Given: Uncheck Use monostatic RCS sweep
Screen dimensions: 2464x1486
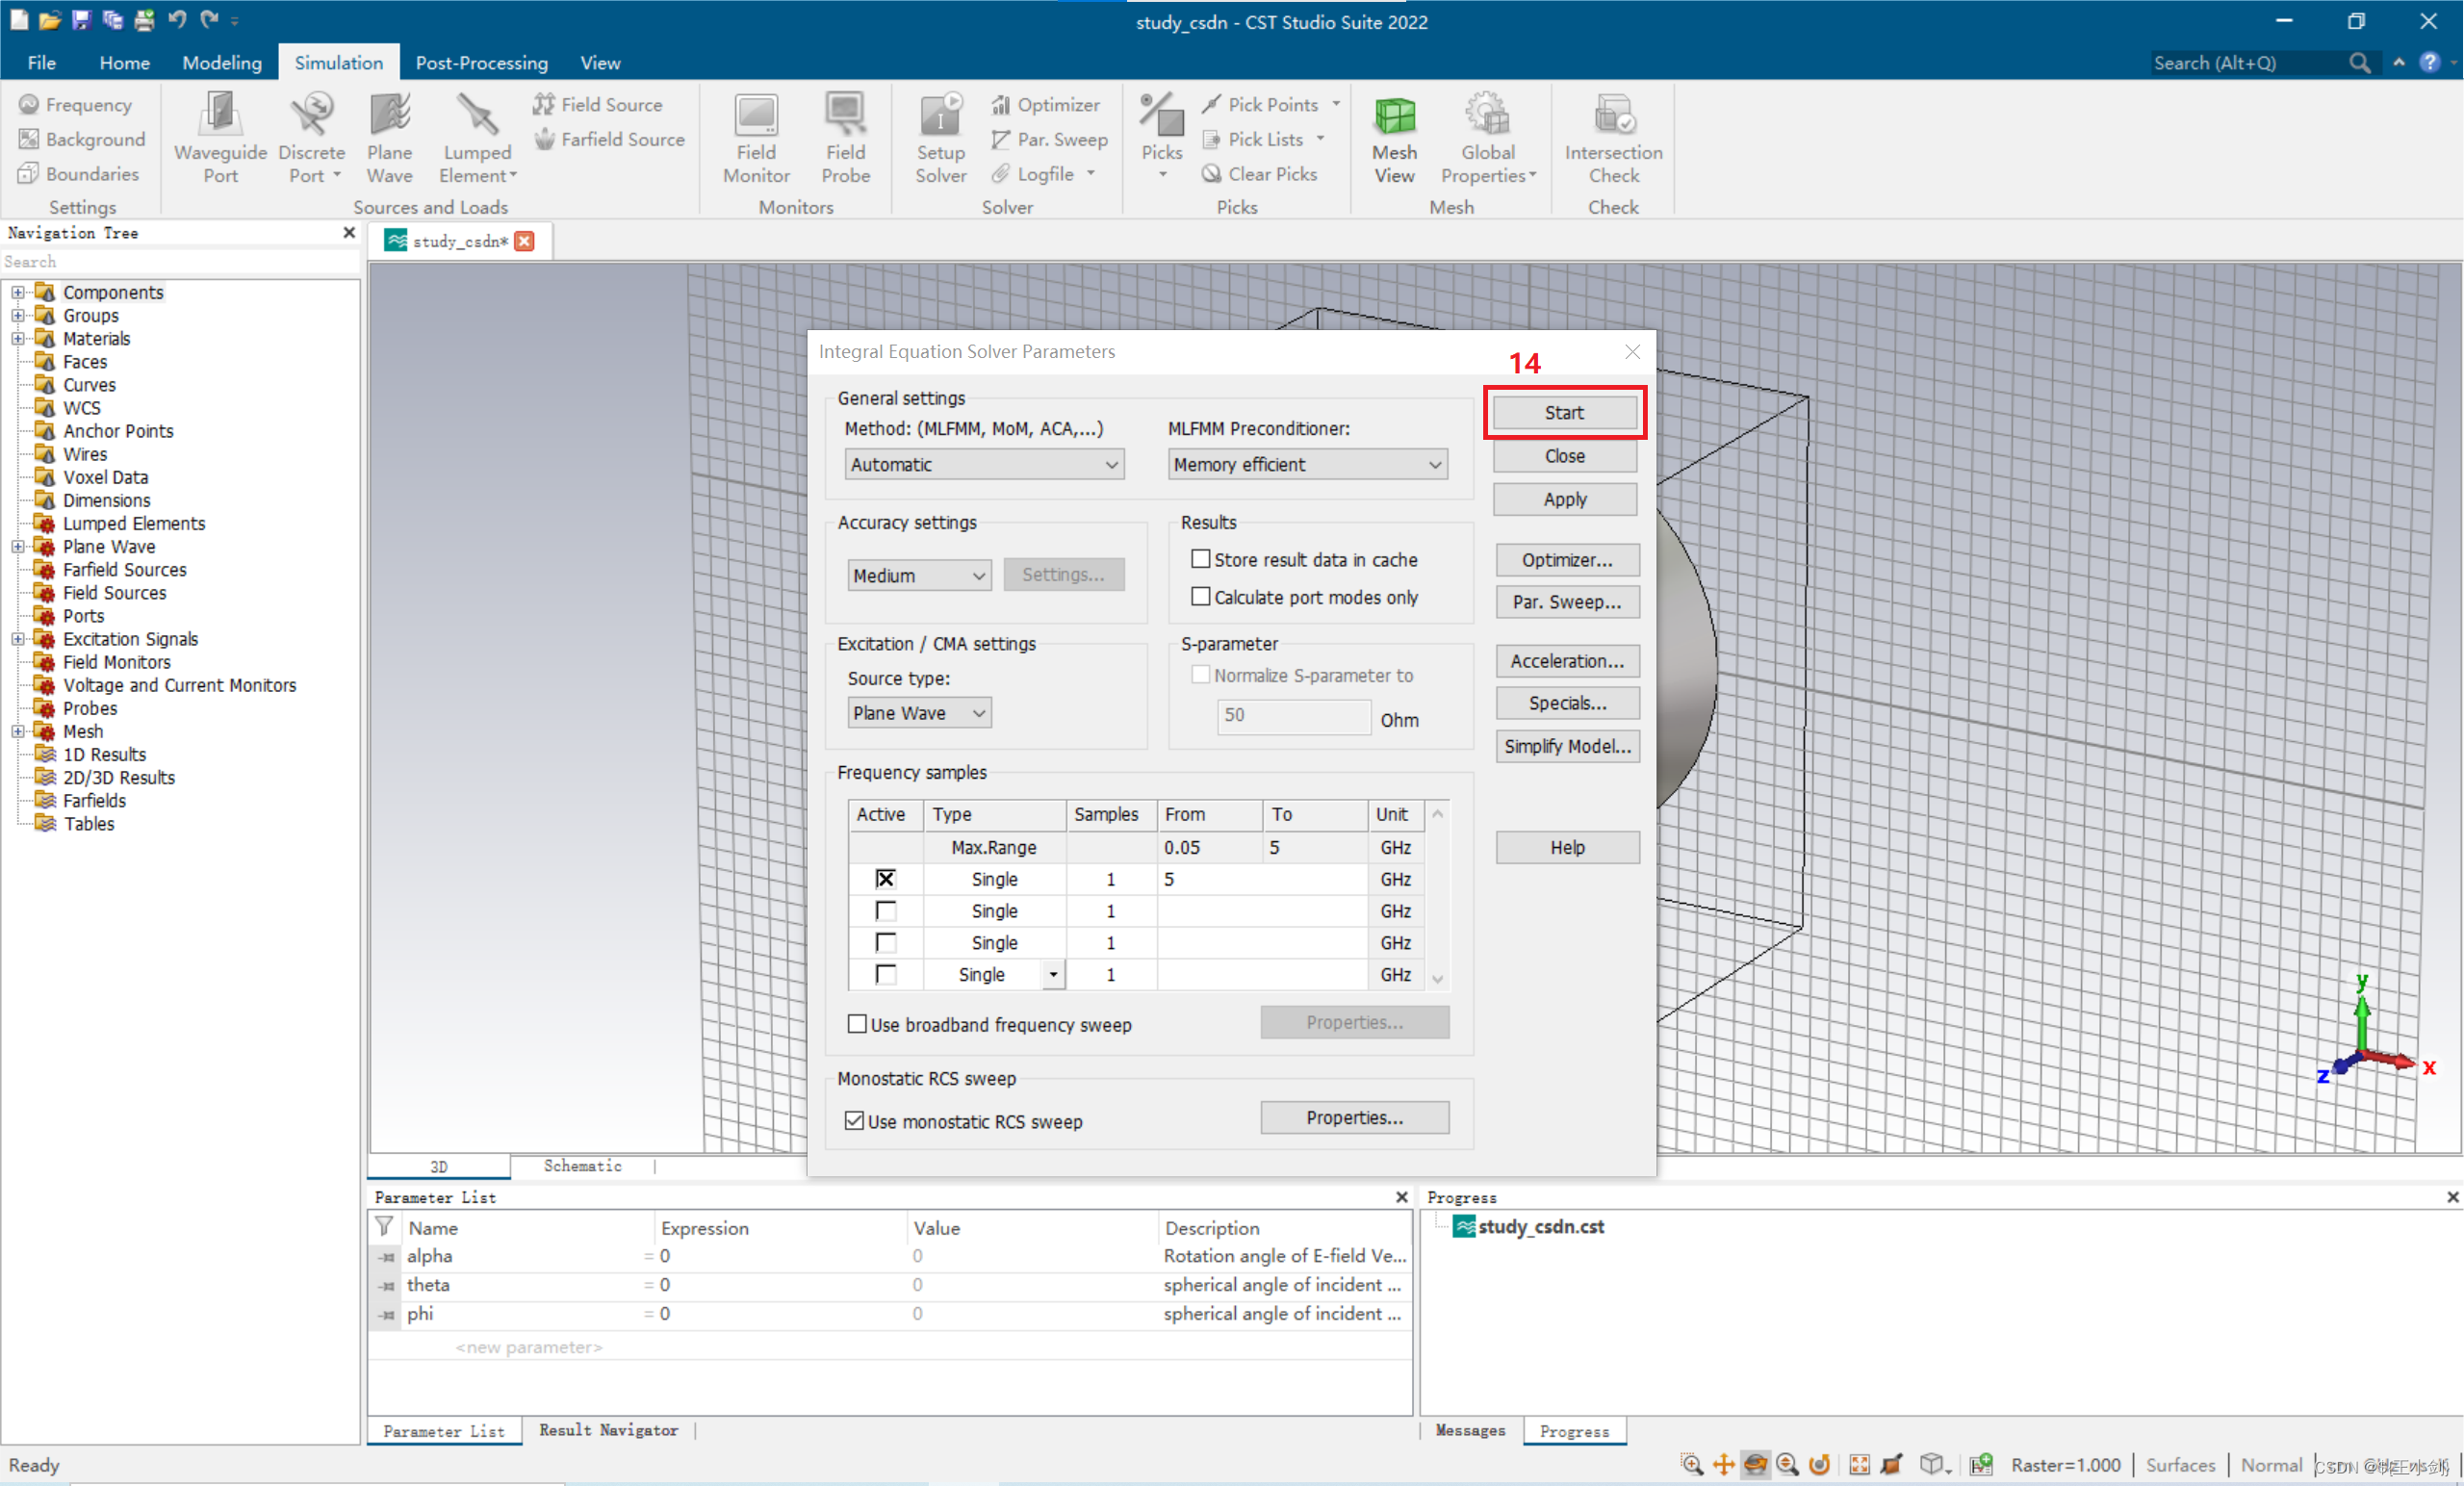Looking at the screenshot, I should [x=855, y=1120].
